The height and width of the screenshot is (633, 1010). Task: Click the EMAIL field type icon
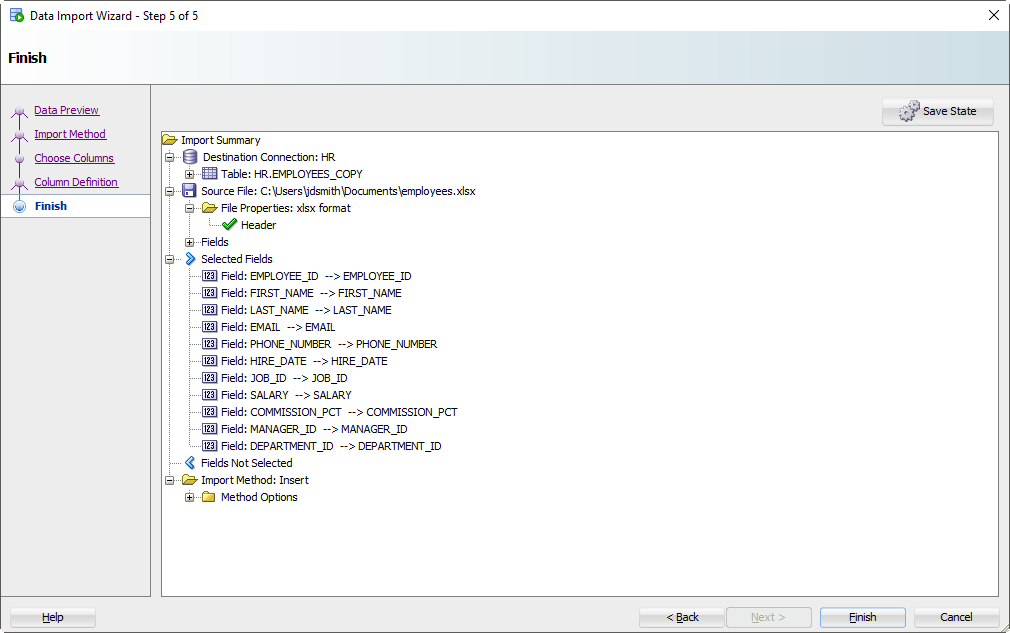[x=209, y=327]
